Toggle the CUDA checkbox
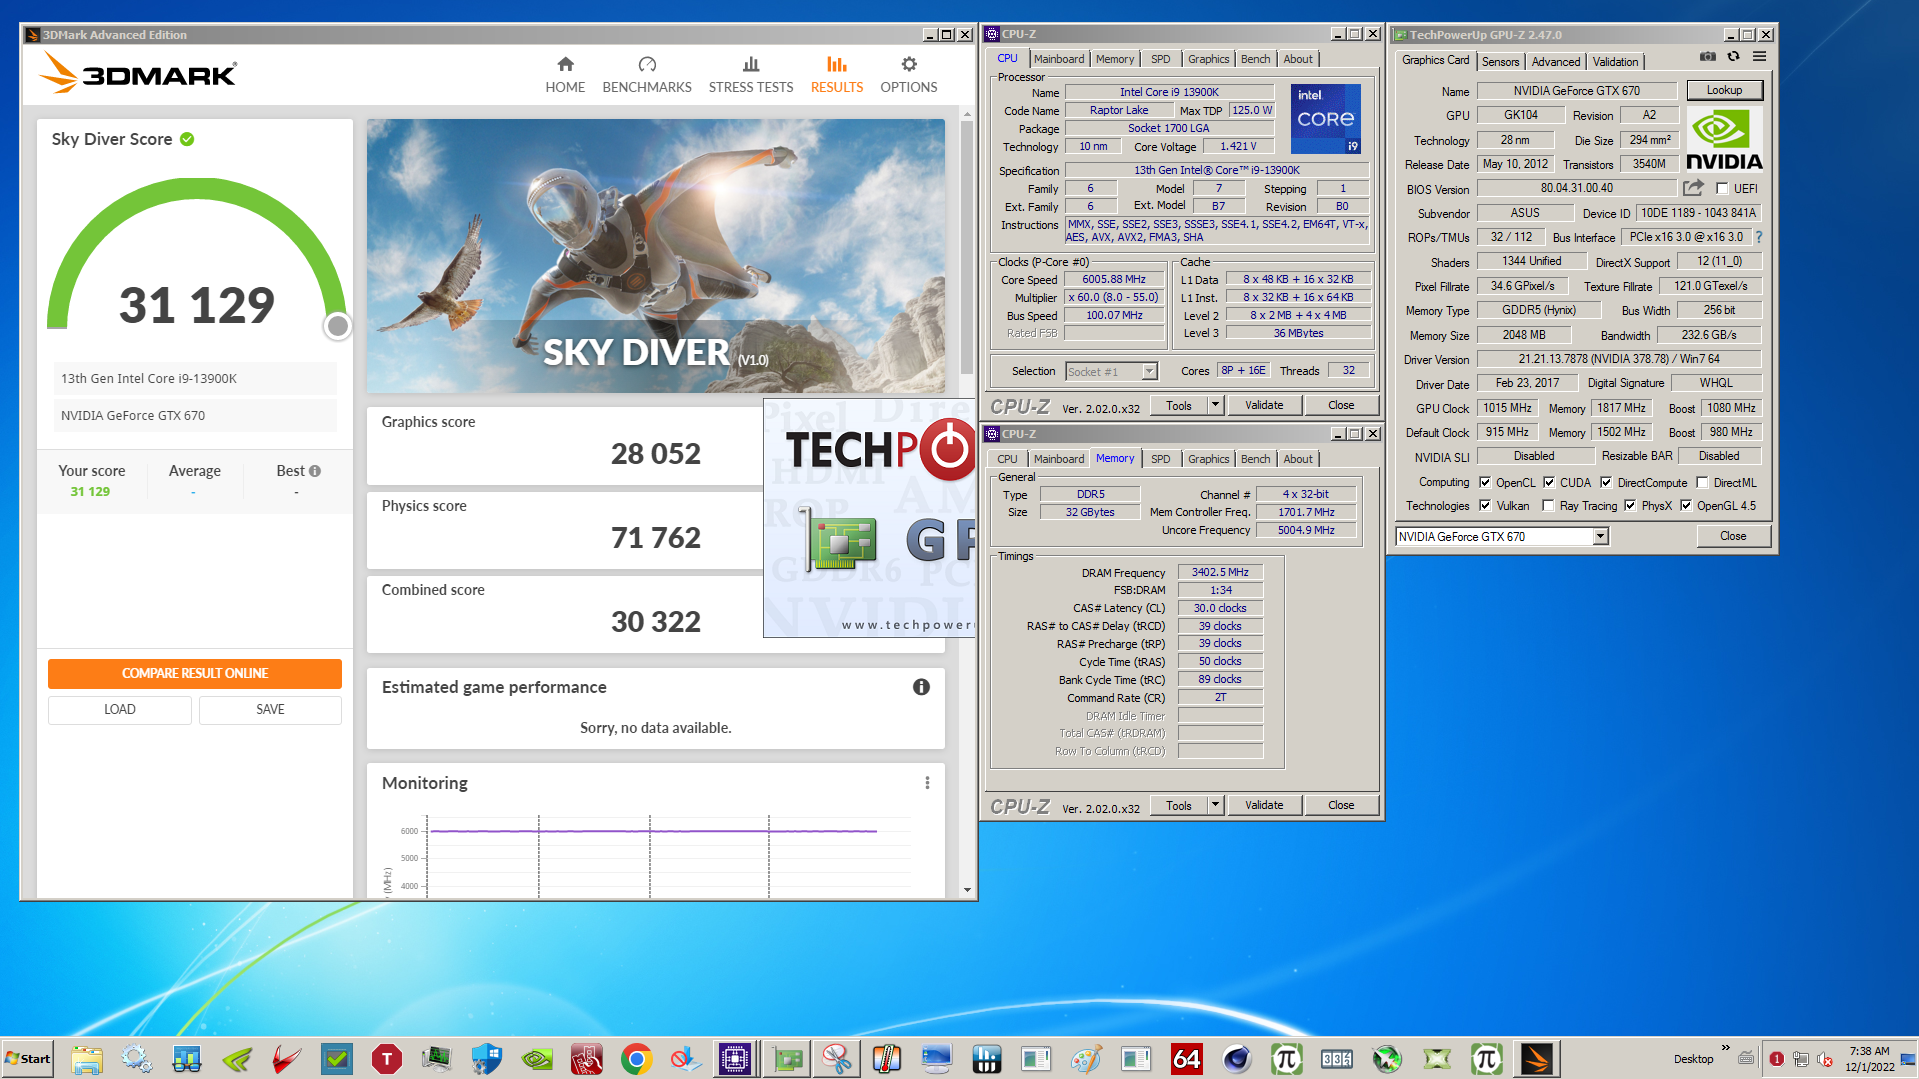 click(x=1549, y=482)
